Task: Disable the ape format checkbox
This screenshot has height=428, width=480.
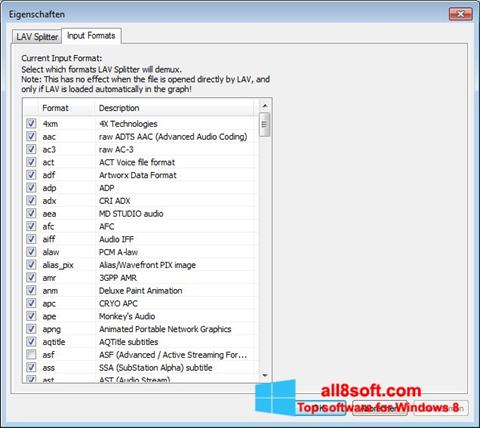Action: (x=31, y=316)
